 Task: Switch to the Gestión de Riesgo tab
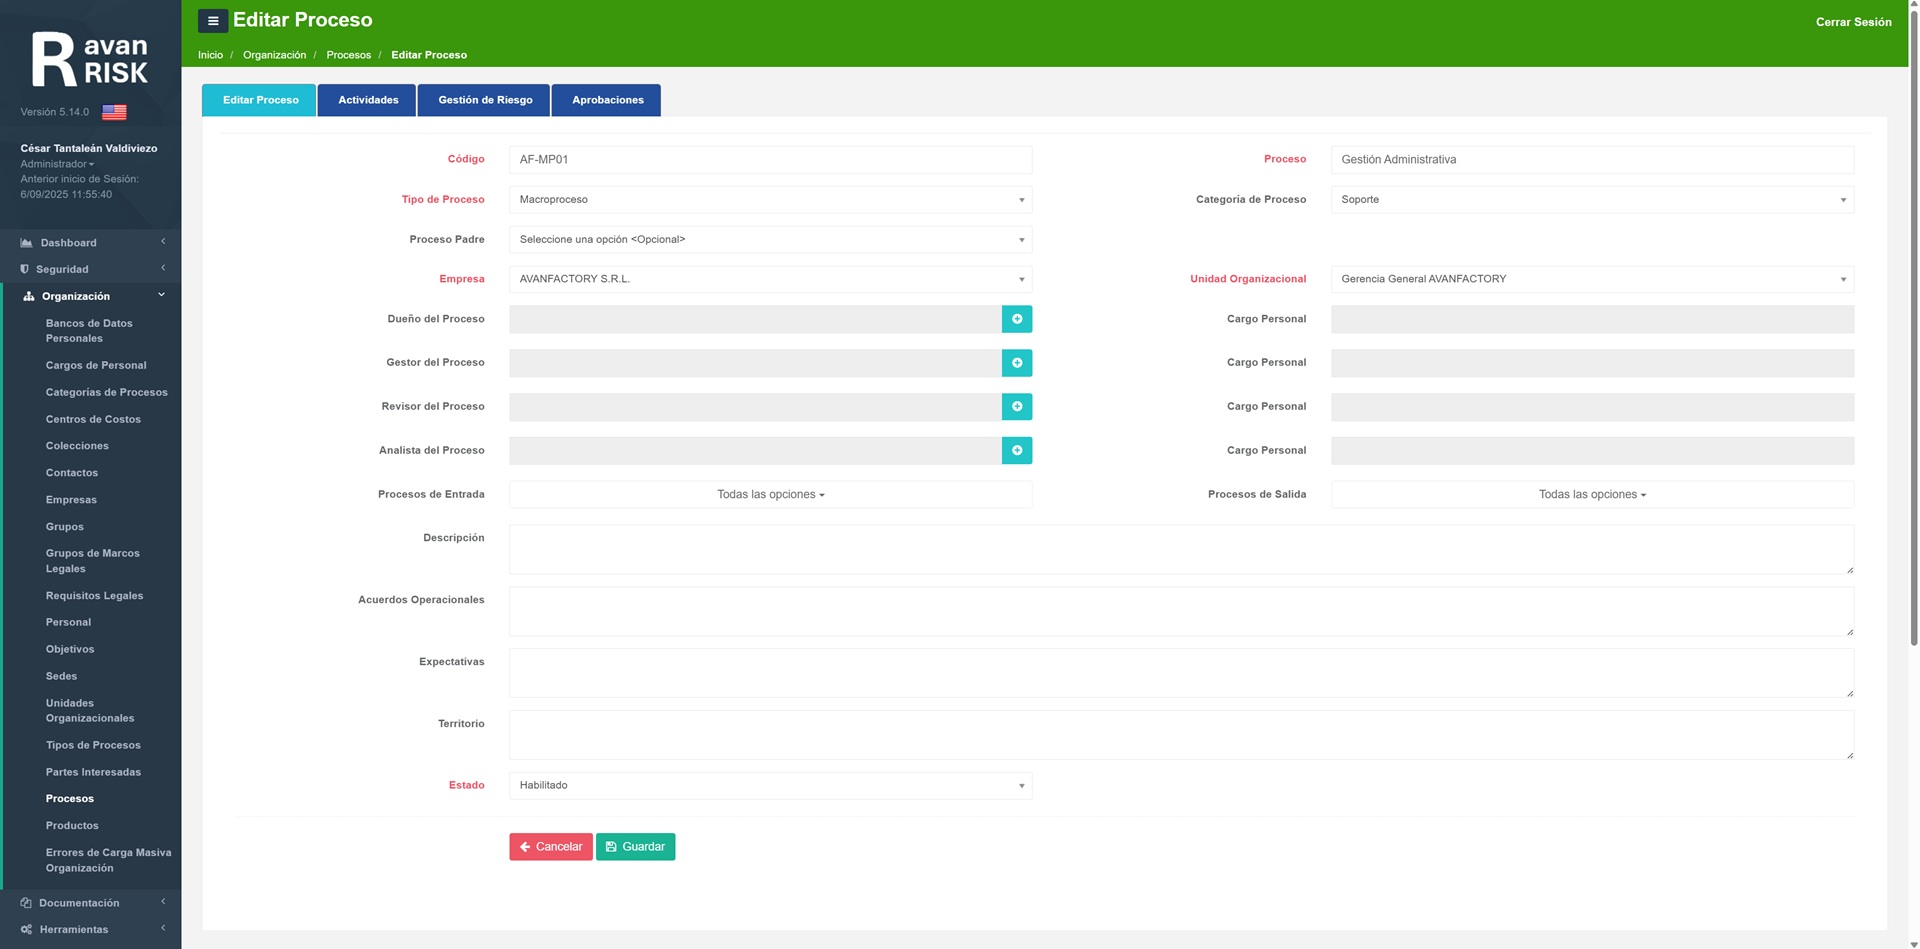click(x=485, y=100)
